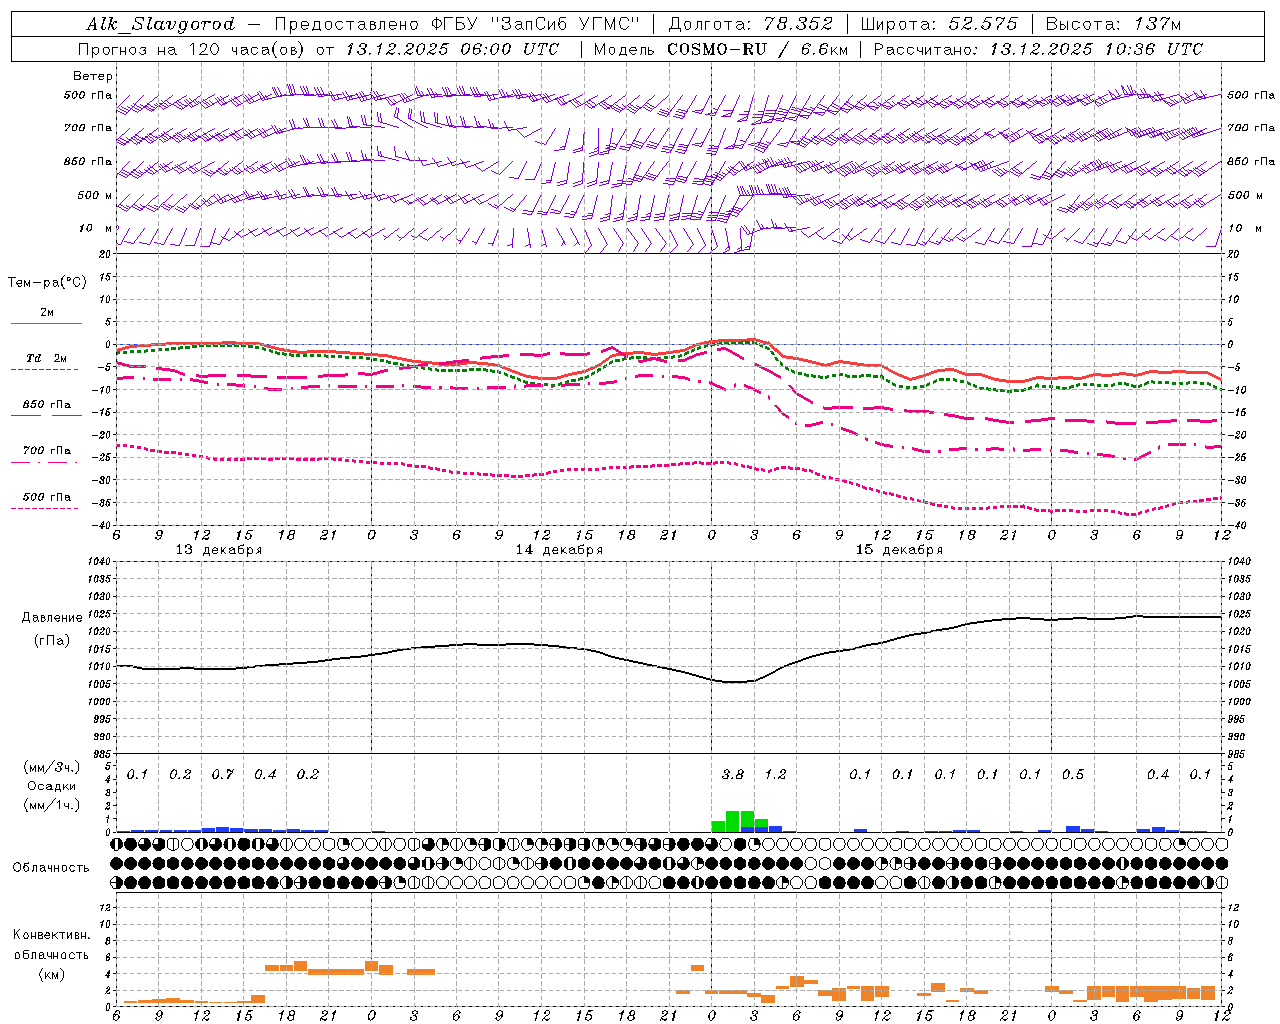Click the '700 гПа' temperature legend entry
The height and width of the screenshot is (1024, 1280).
(47, 451)
